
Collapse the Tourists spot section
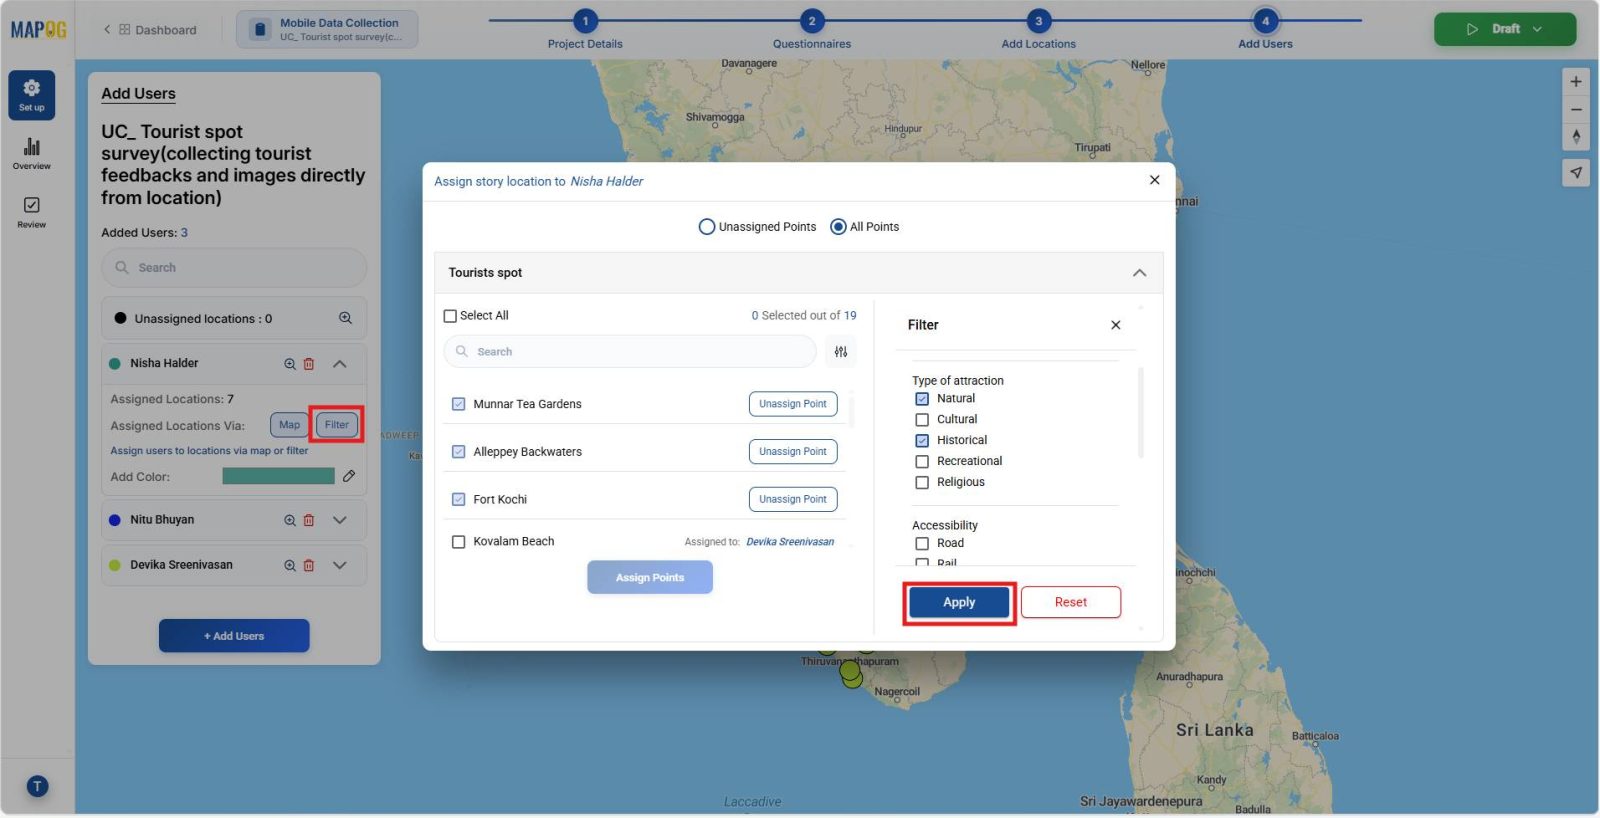coord(1139,273)
